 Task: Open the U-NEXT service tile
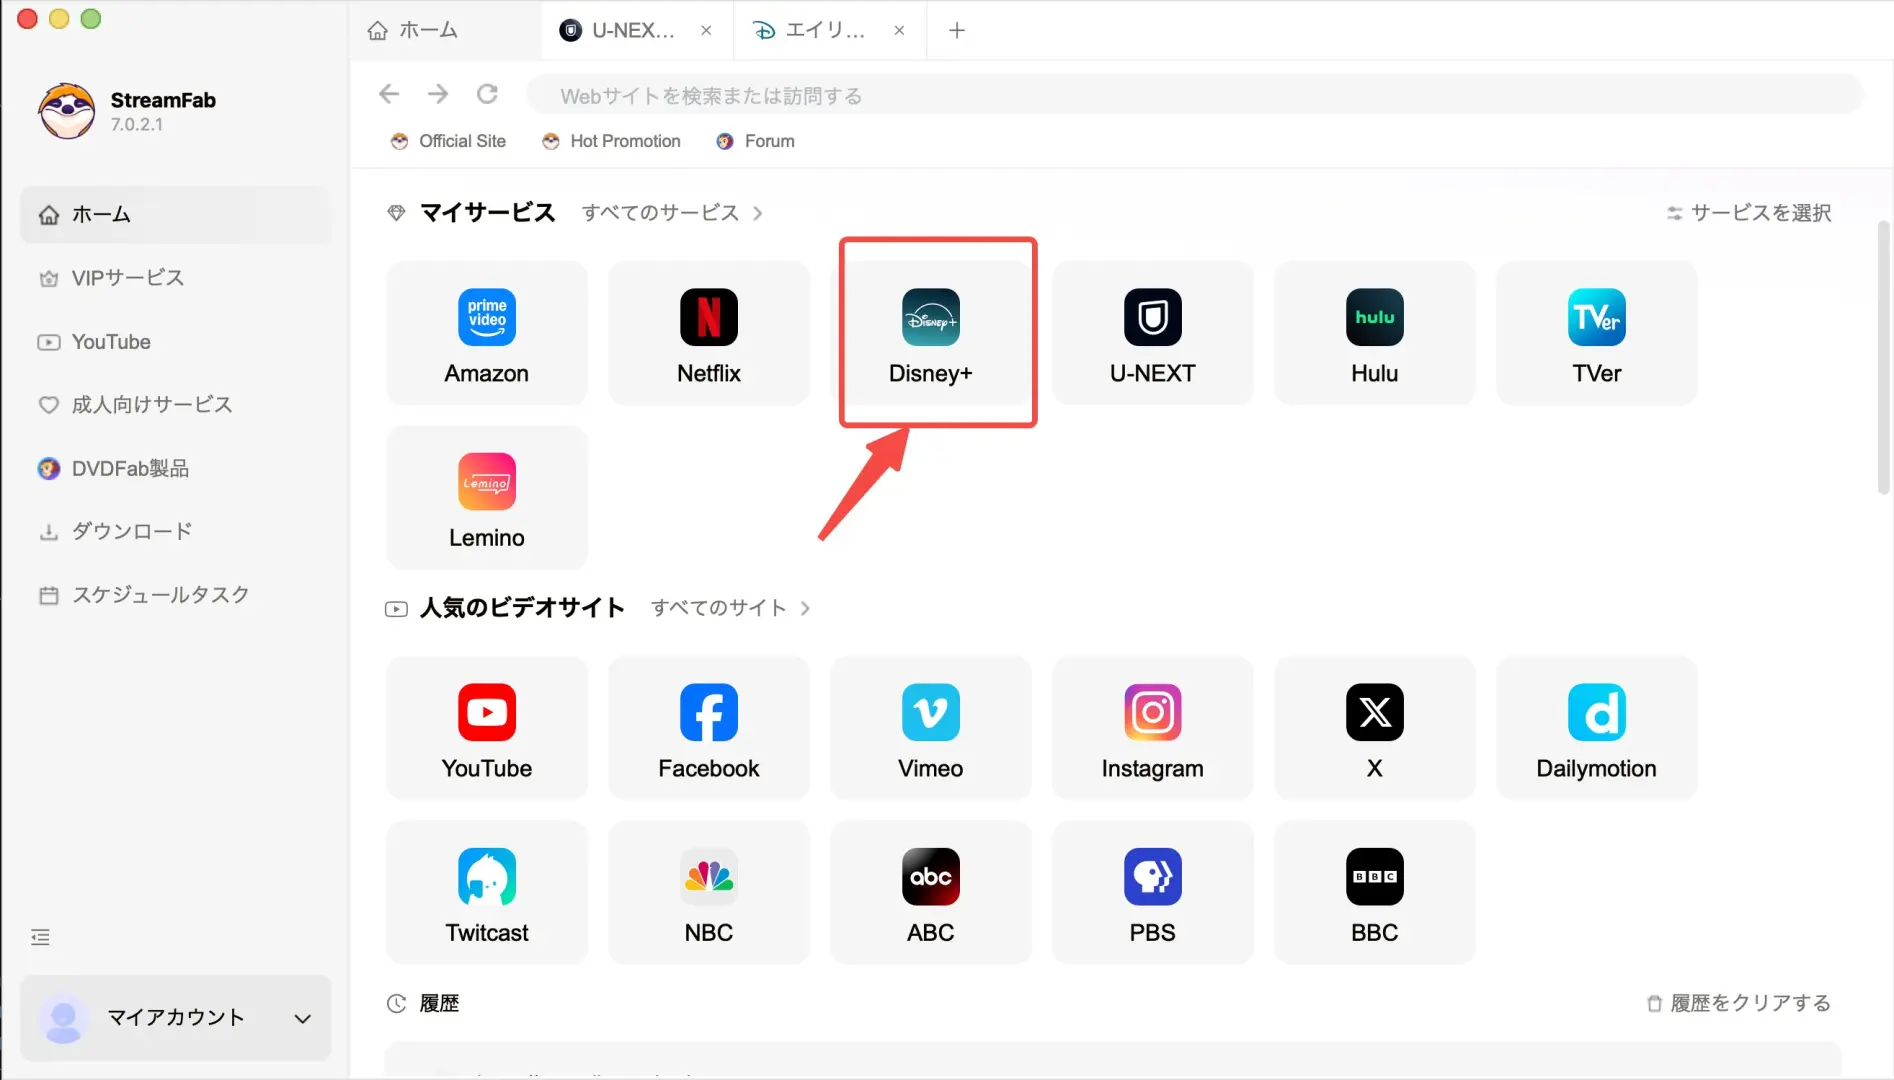[1153, 333]
